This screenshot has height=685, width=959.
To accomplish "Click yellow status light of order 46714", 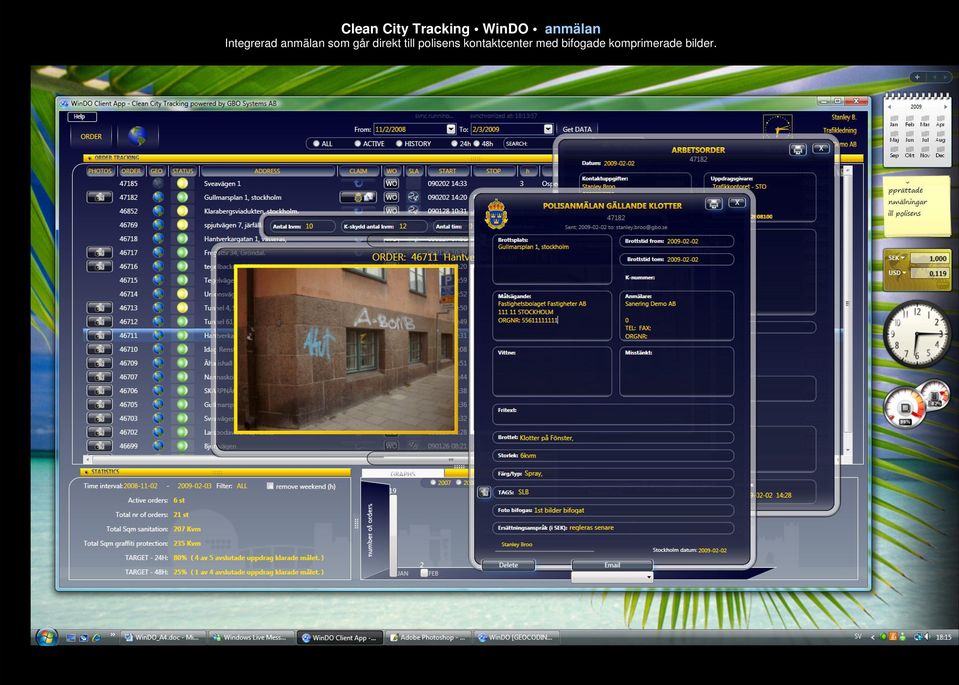I will pos(182,294).
